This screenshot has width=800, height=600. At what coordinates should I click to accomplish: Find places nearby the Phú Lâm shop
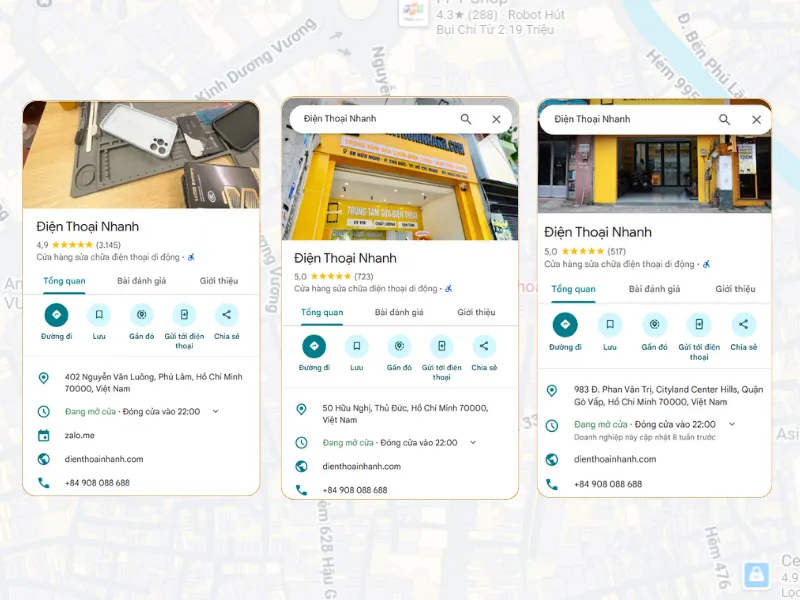pos(142,315)
